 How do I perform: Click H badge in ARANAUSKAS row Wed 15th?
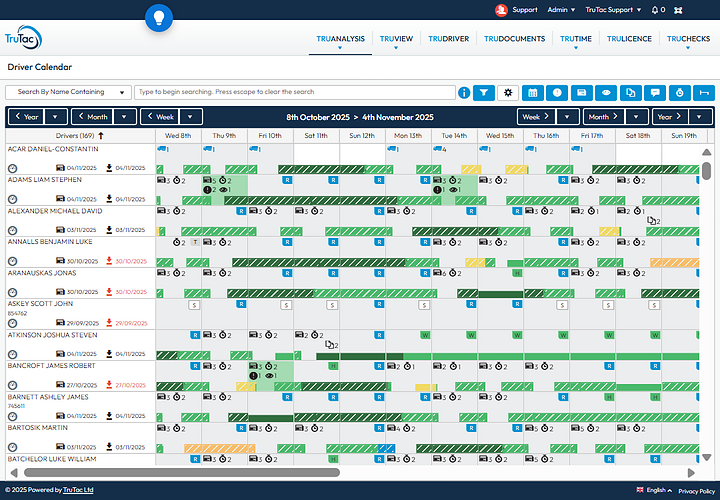click(518, 273)
